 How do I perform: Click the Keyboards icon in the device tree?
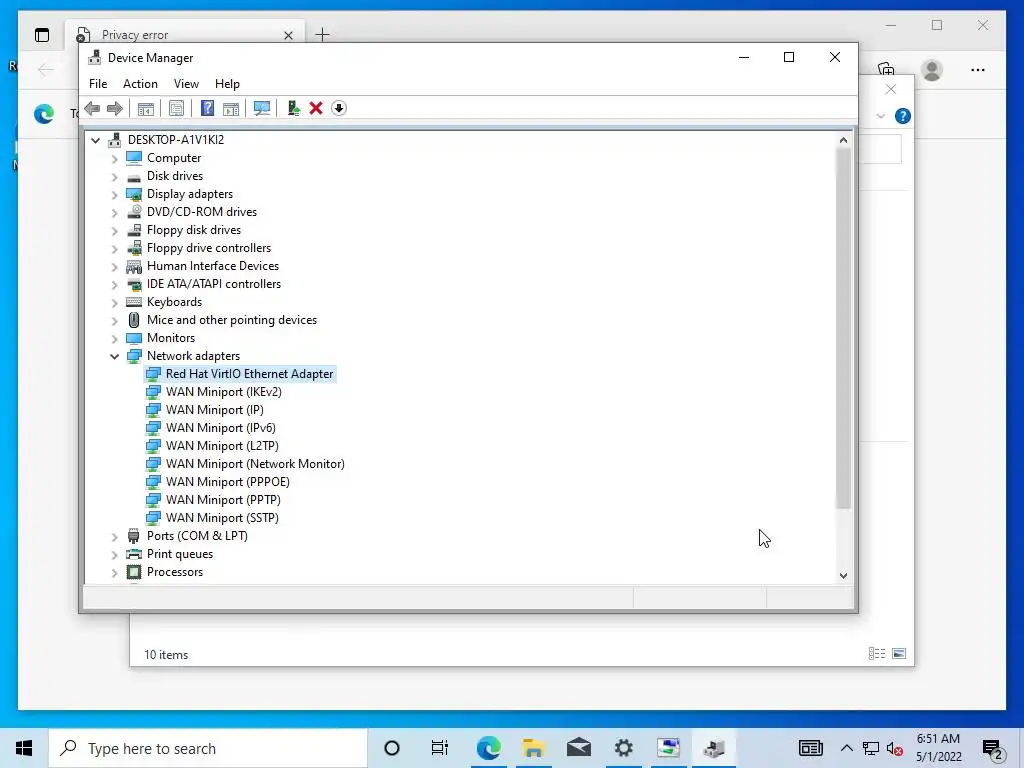[x=134, y=302]
